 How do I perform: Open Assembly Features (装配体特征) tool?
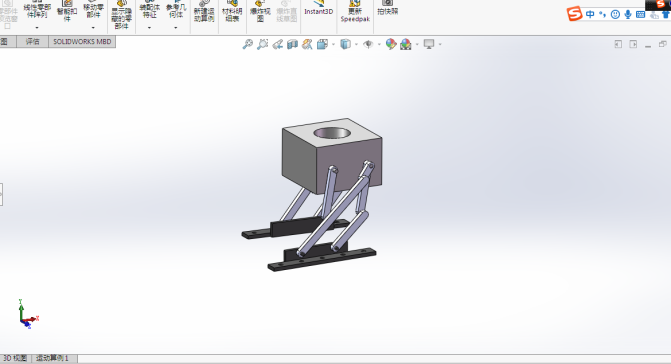(x=149, y=9)
